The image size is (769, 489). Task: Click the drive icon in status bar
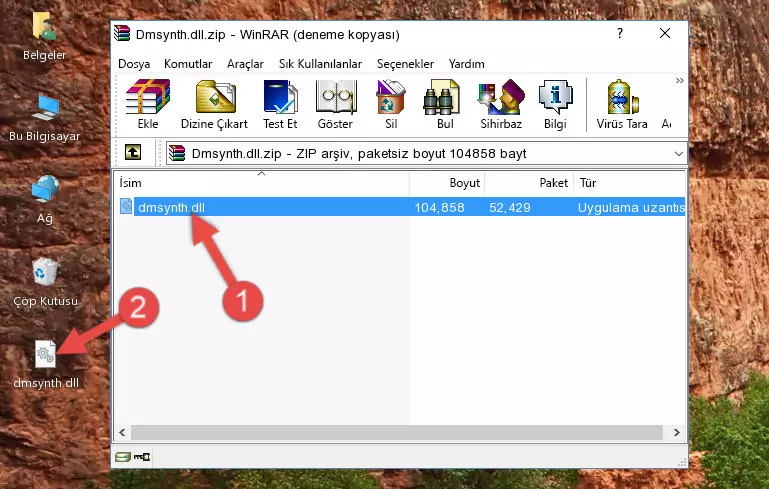[x=123, y=457]
